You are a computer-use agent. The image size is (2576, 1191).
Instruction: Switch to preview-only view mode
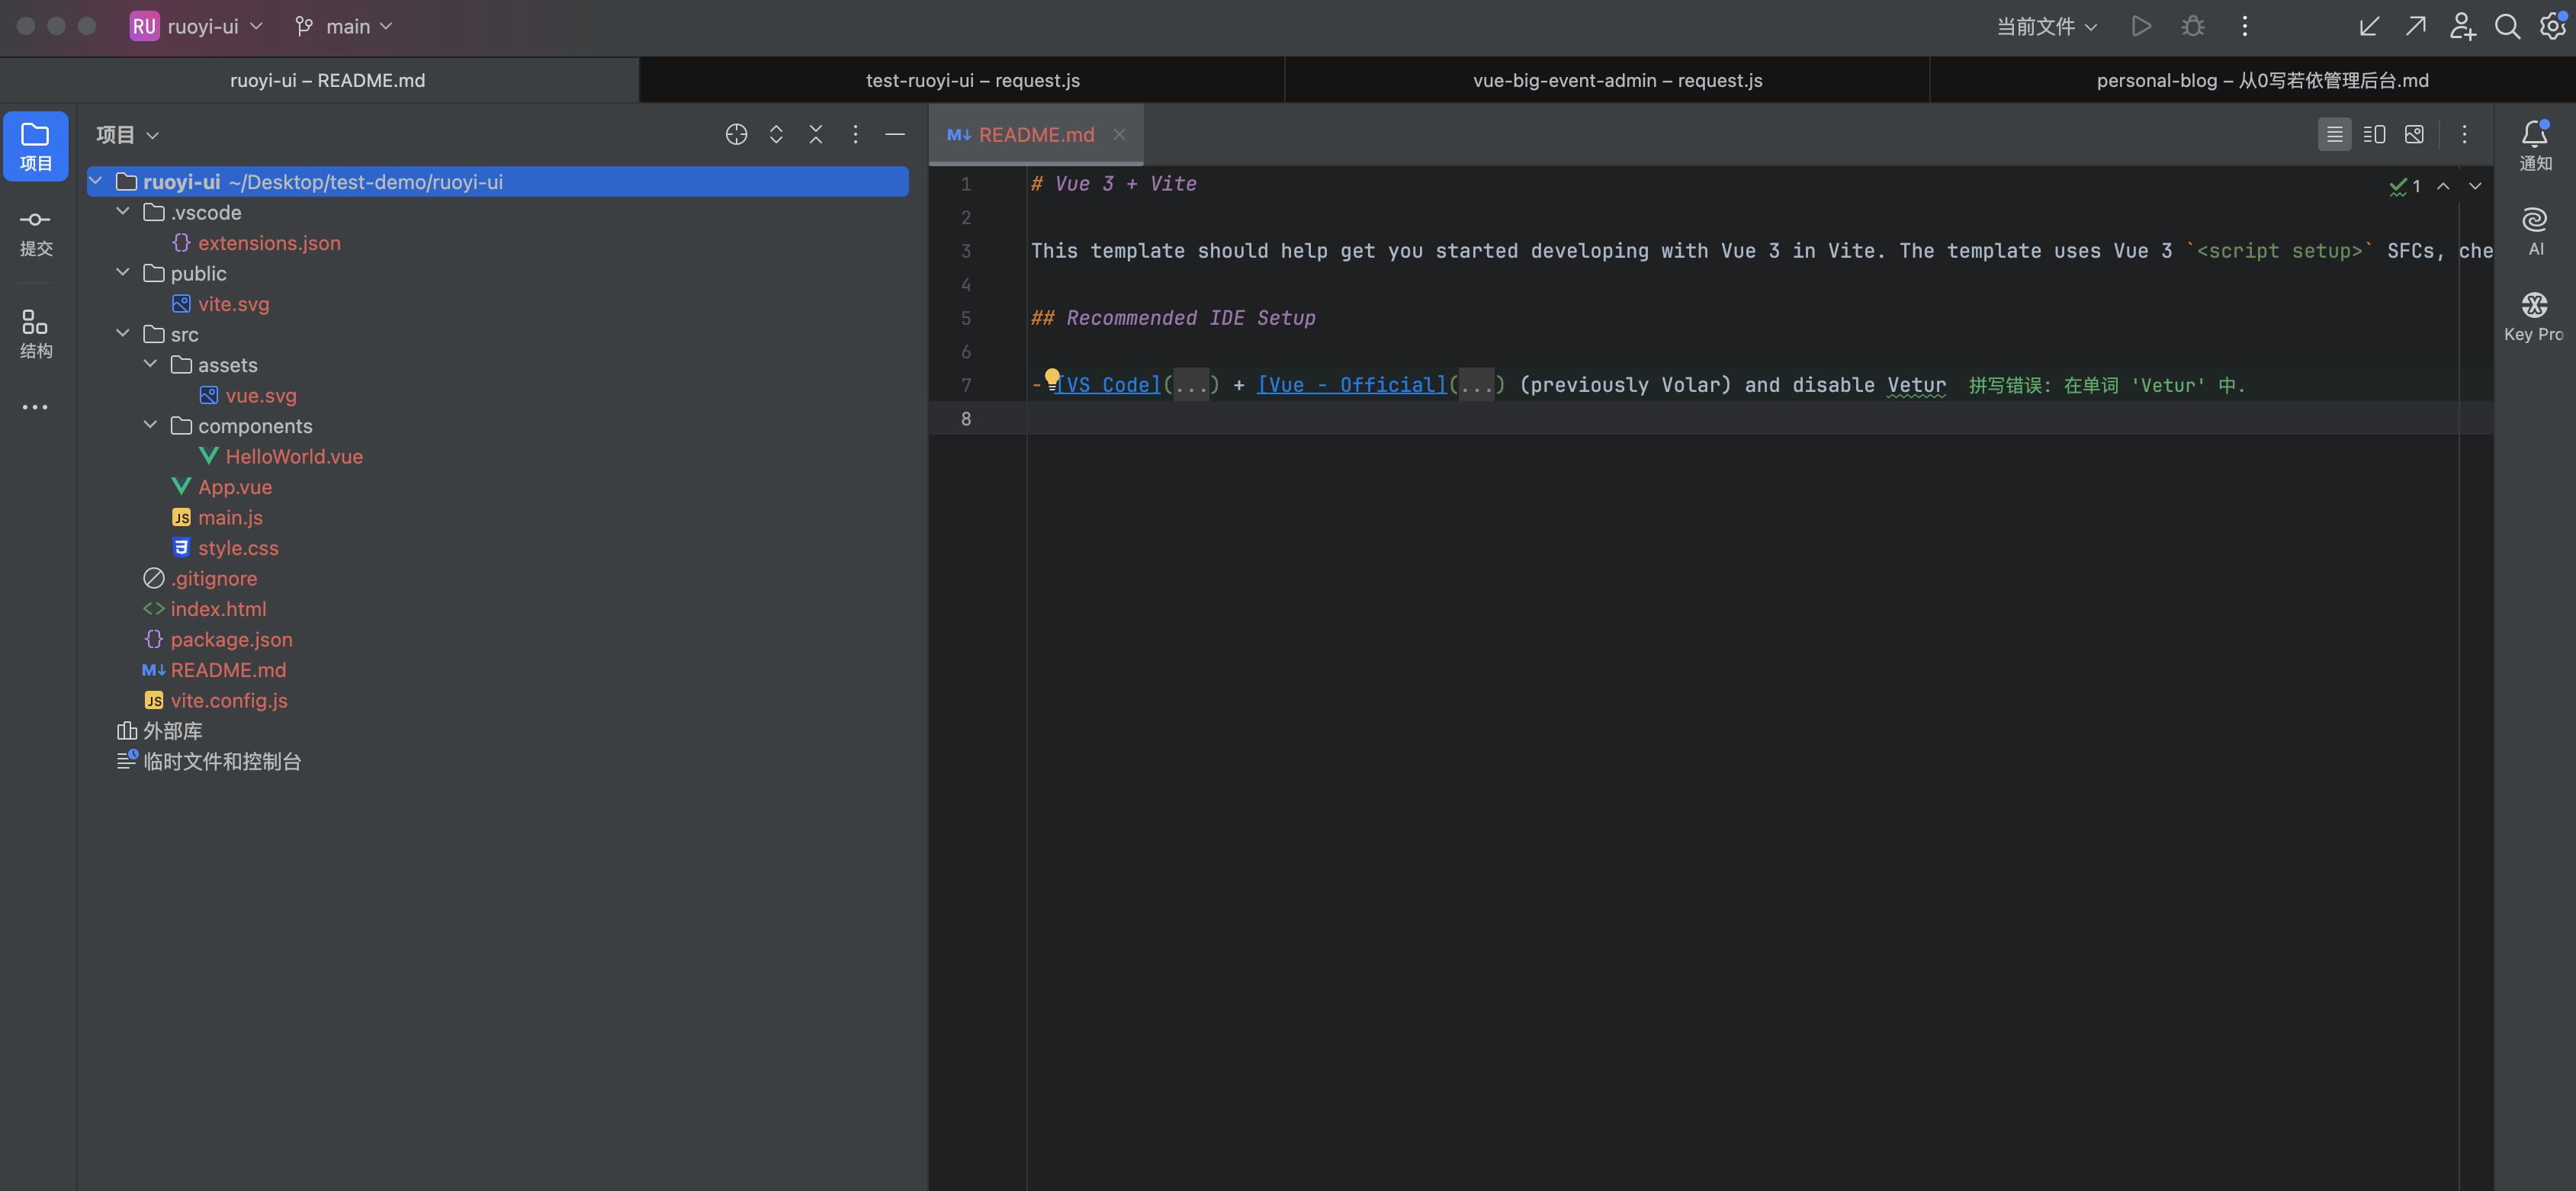(2414, 134)
